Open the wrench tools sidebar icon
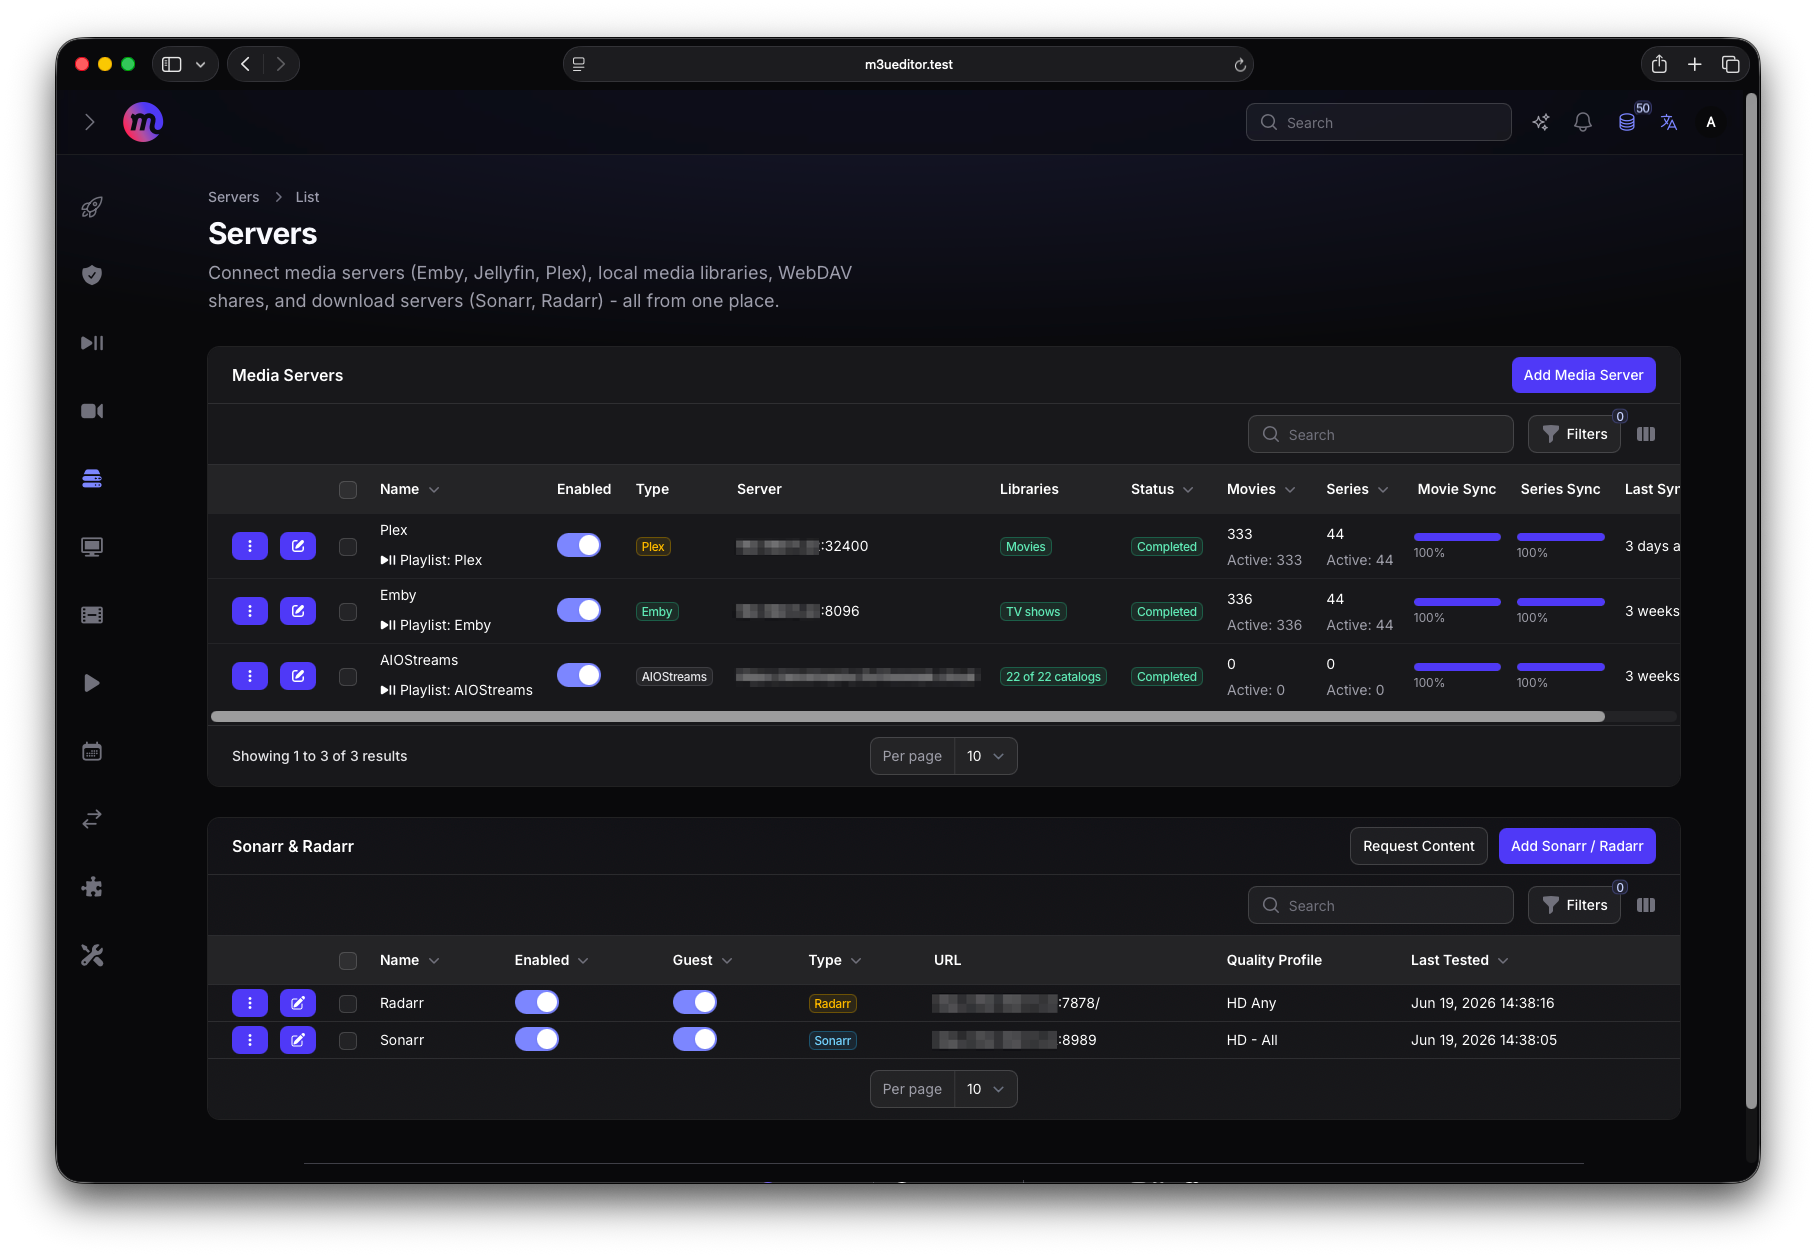This screenshot has width=1816, height=1257. [x=92, y=955]
